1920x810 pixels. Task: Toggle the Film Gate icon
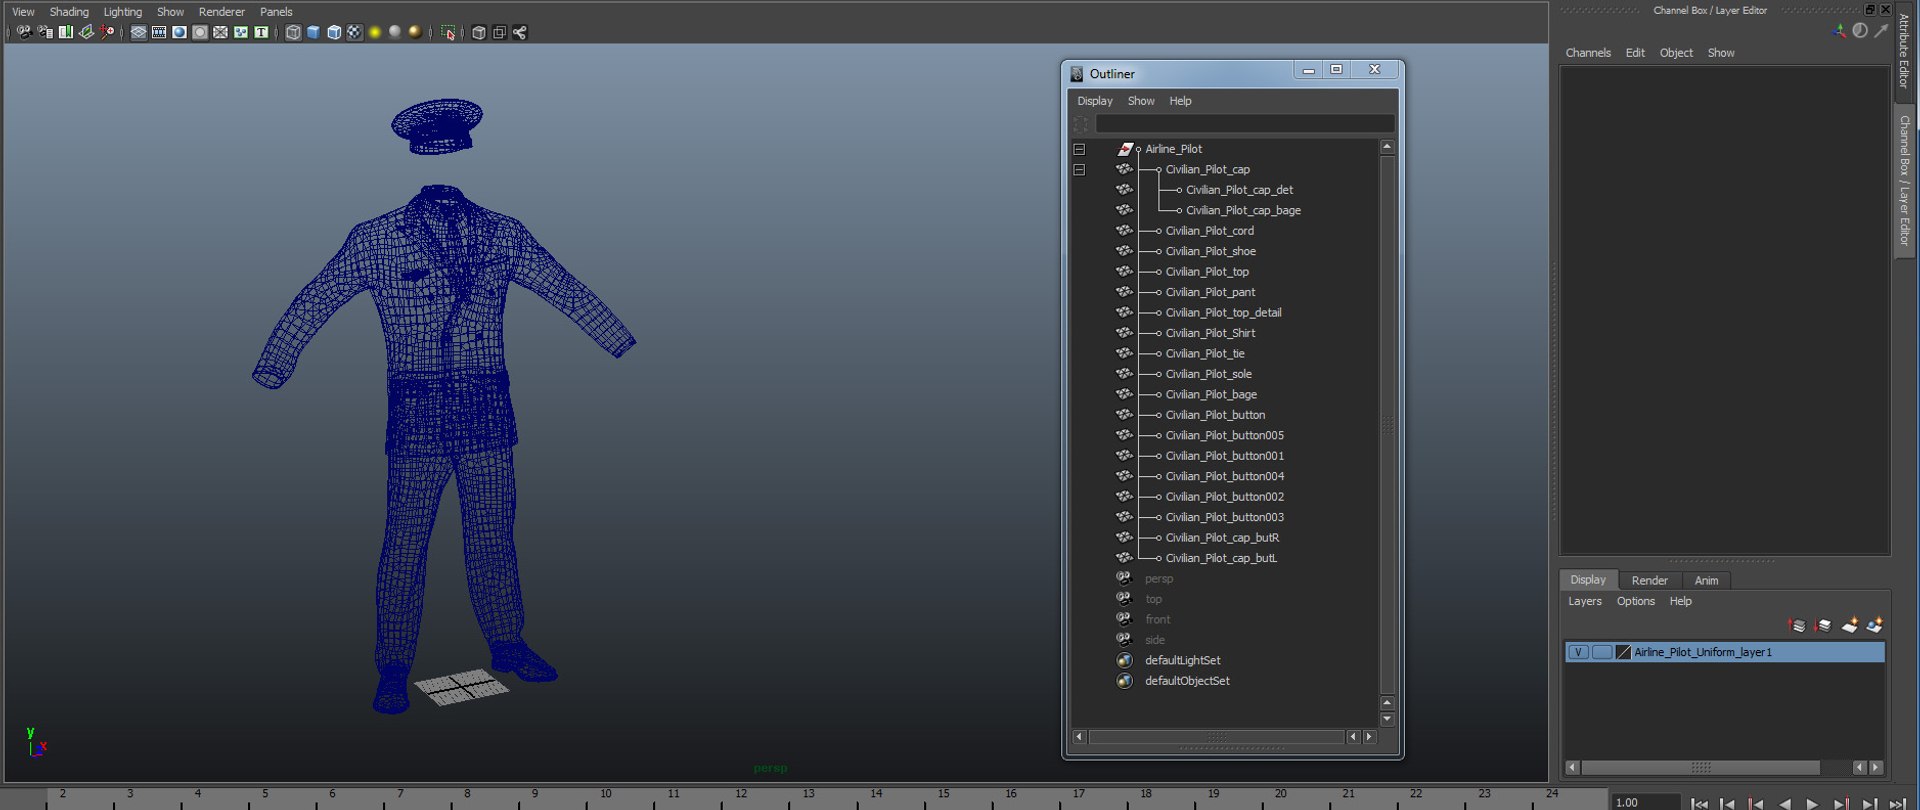(159, 32)
